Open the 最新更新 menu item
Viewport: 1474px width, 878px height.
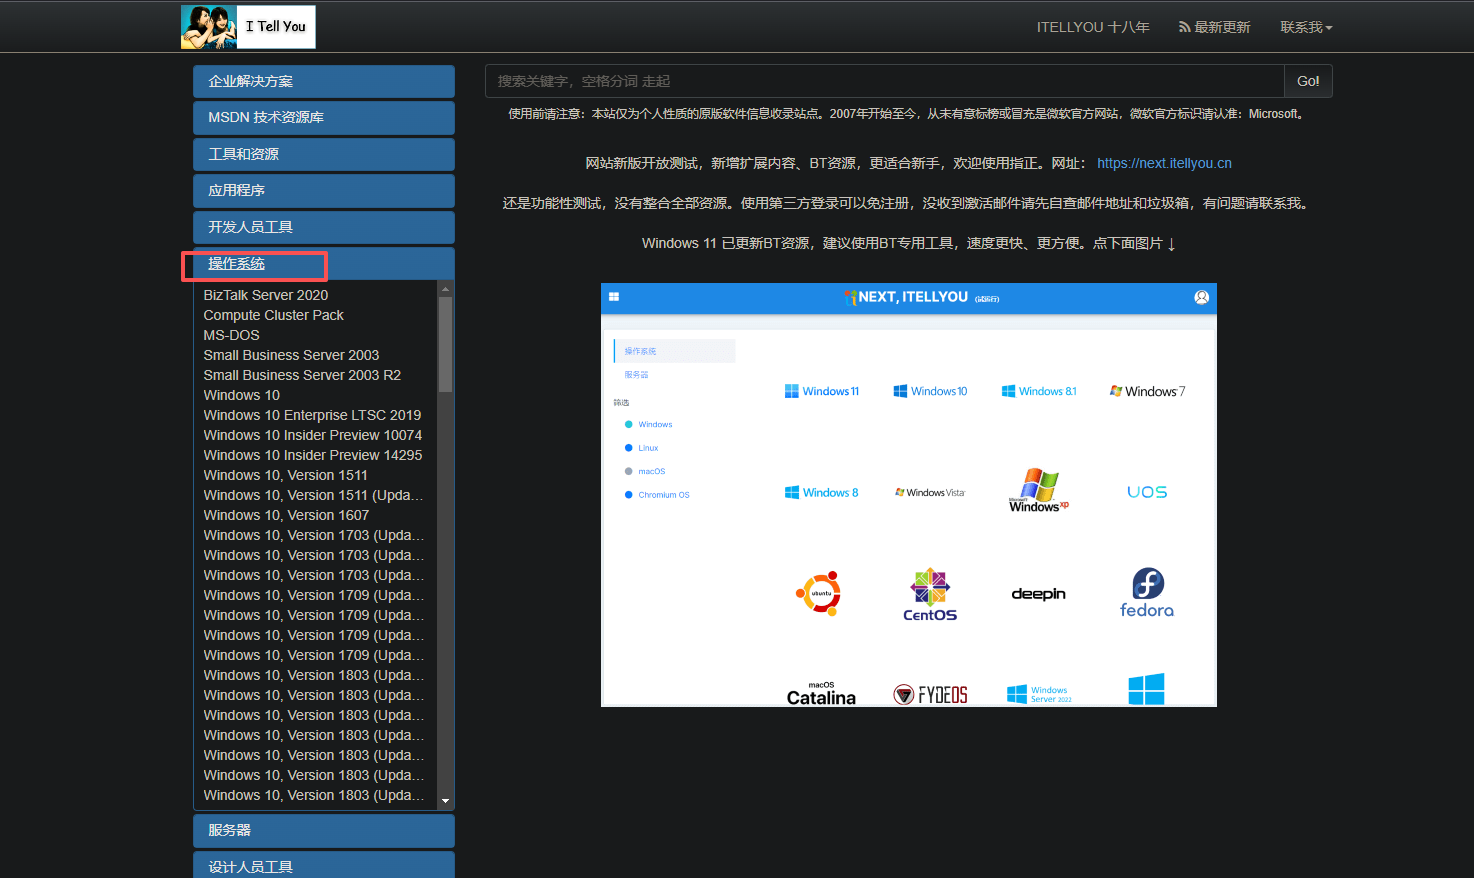click(1214, 27)
